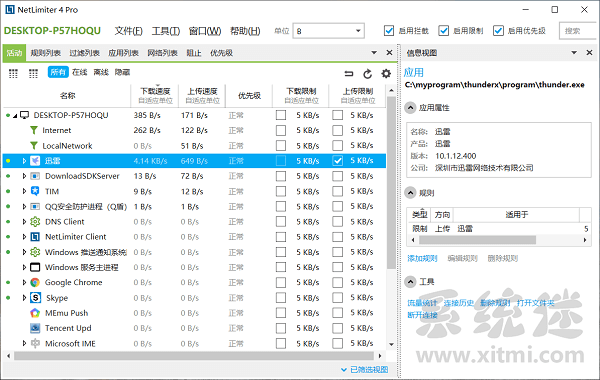Viewport: 600px width, 380px height.
Task: Open the 单位 unit dropdown
Action: [x=328, y=31]
